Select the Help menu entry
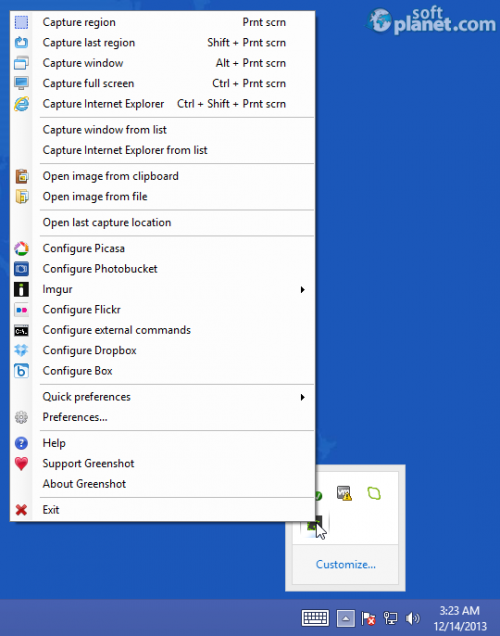The width and height of the screenshot is (500, 636). click(x=163, y=443)
